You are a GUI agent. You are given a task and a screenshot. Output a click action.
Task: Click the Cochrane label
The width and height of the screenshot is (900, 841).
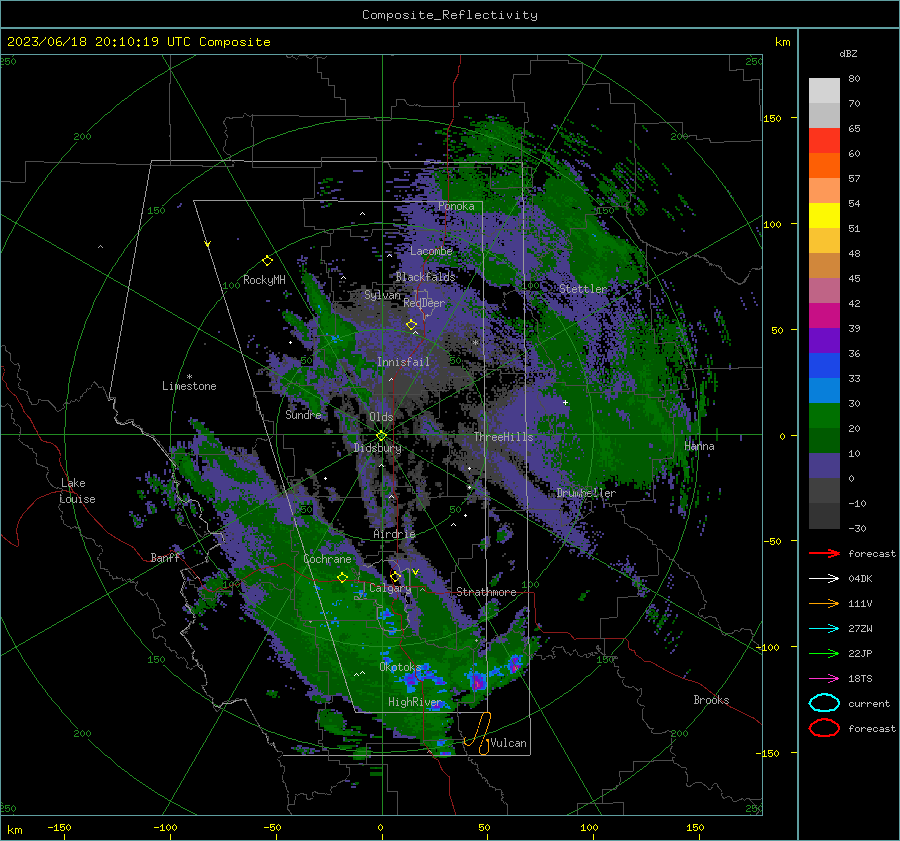(x=327, y=559)
